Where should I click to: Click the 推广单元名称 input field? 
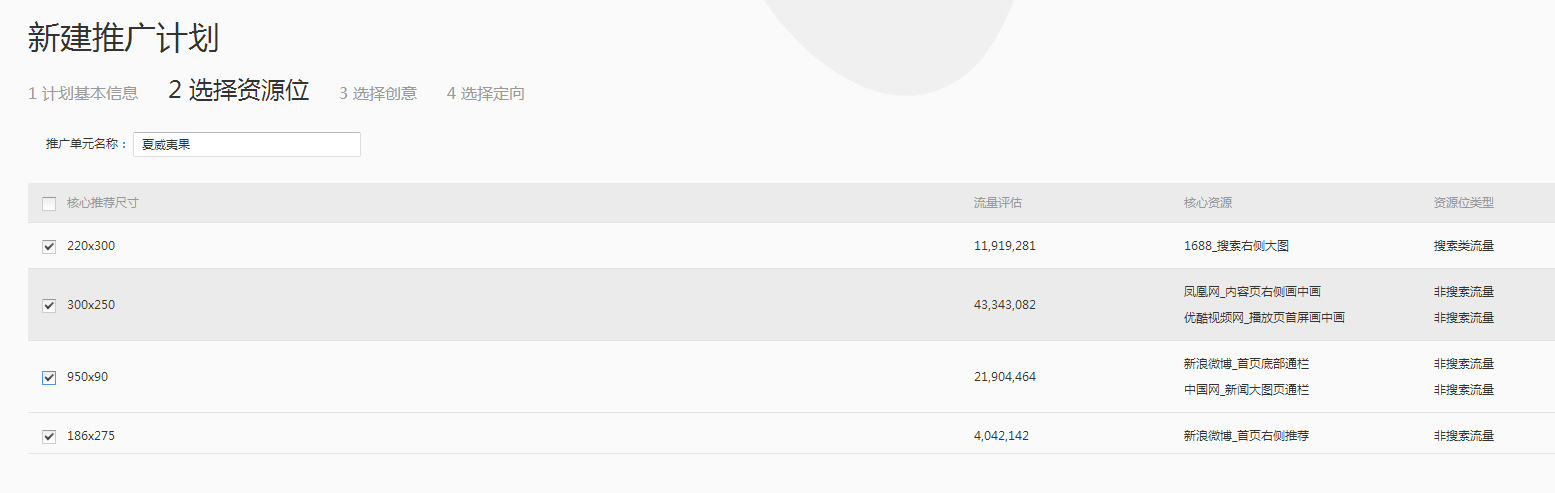tap(246, 144)
